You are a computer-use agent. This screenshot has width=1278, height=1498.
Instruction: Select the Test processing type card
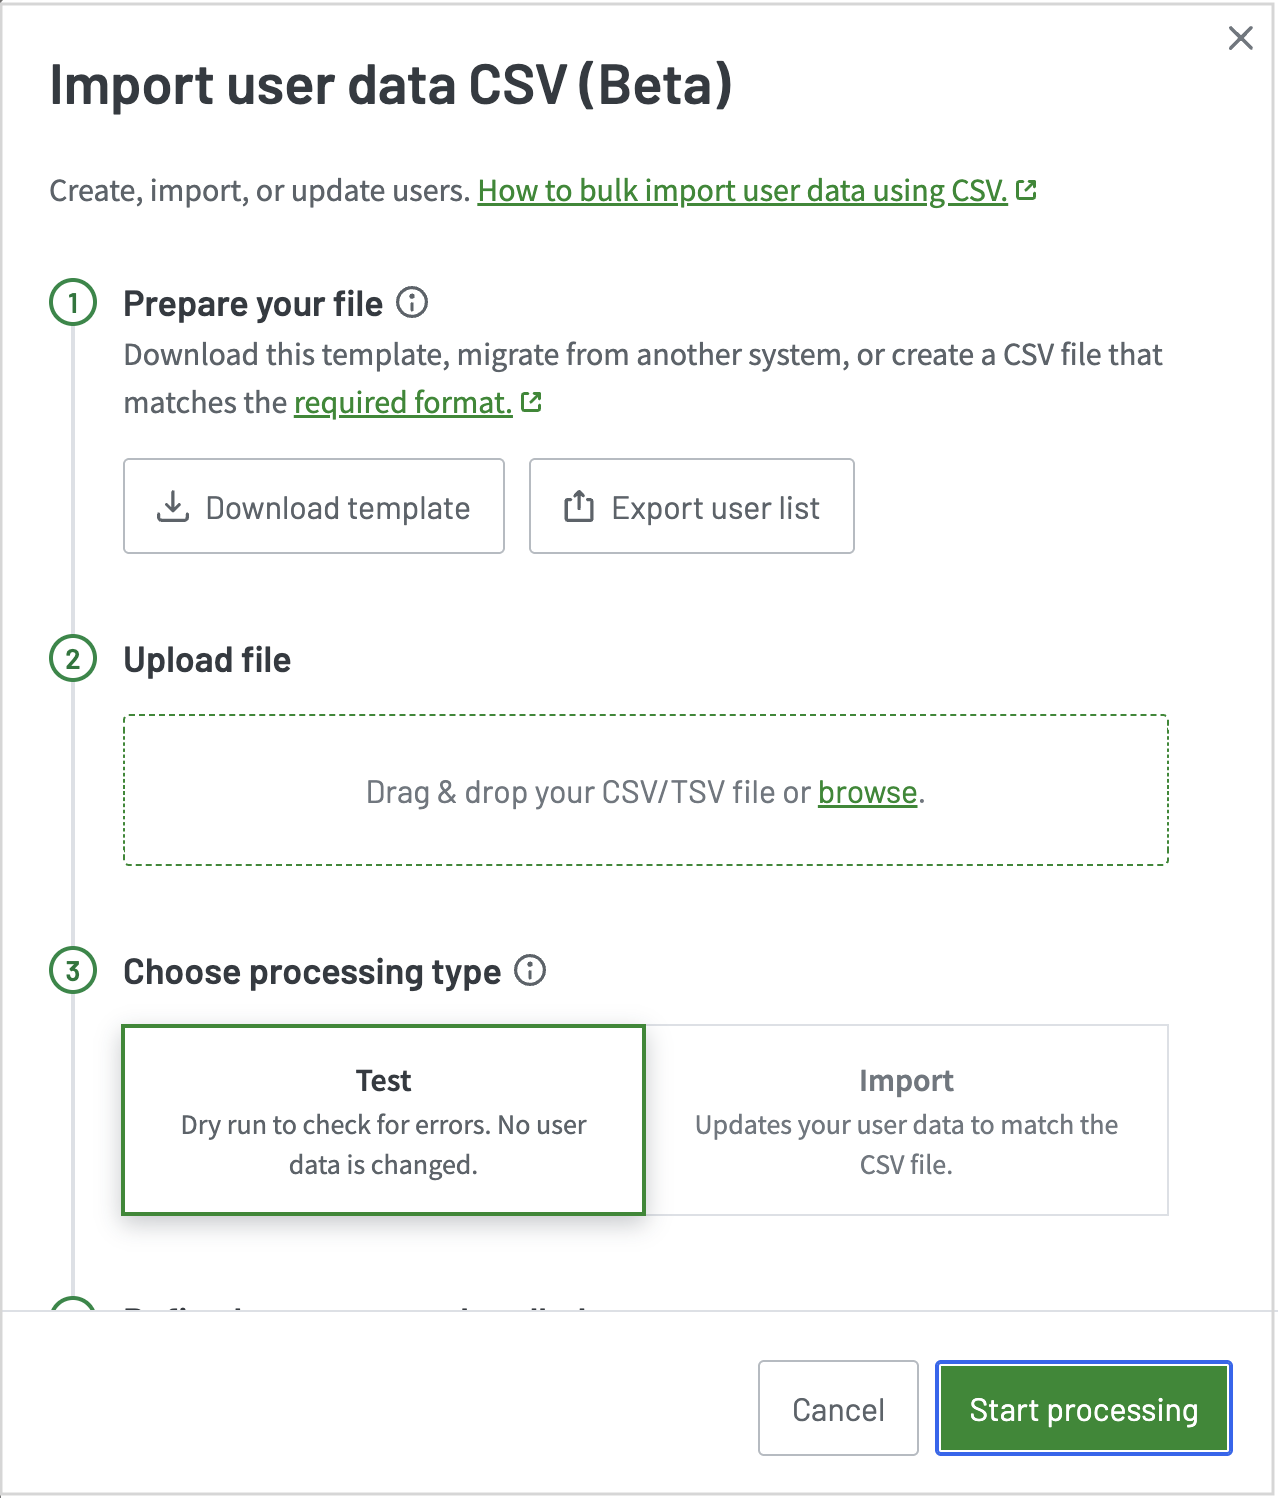[x=384, y=1119]
